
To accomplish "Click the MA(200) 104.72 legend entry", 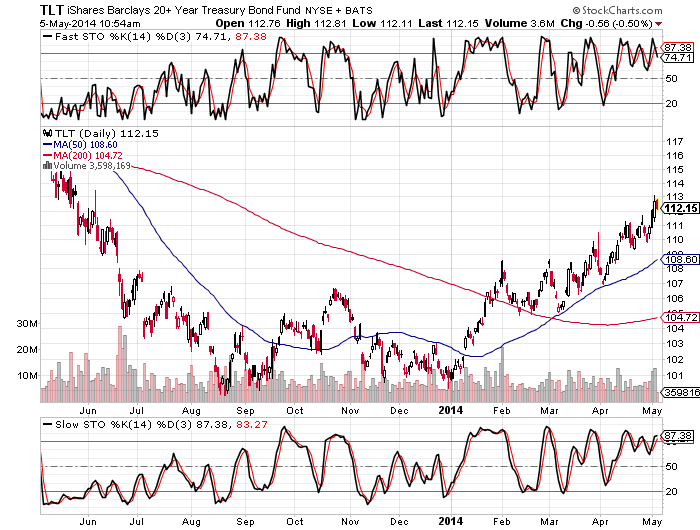I will tap(83, 155).
